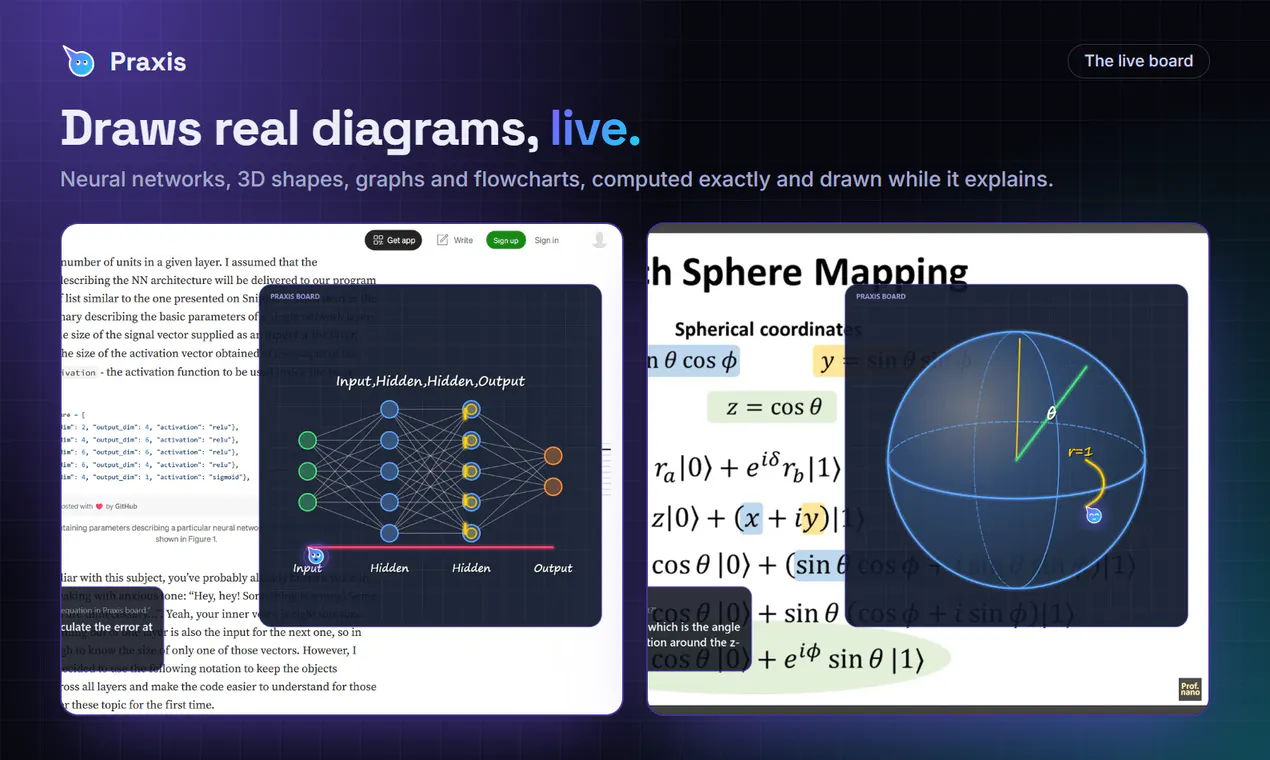
Task: Click the 'z = cos θ' green equation box
Action: [772, 407]
